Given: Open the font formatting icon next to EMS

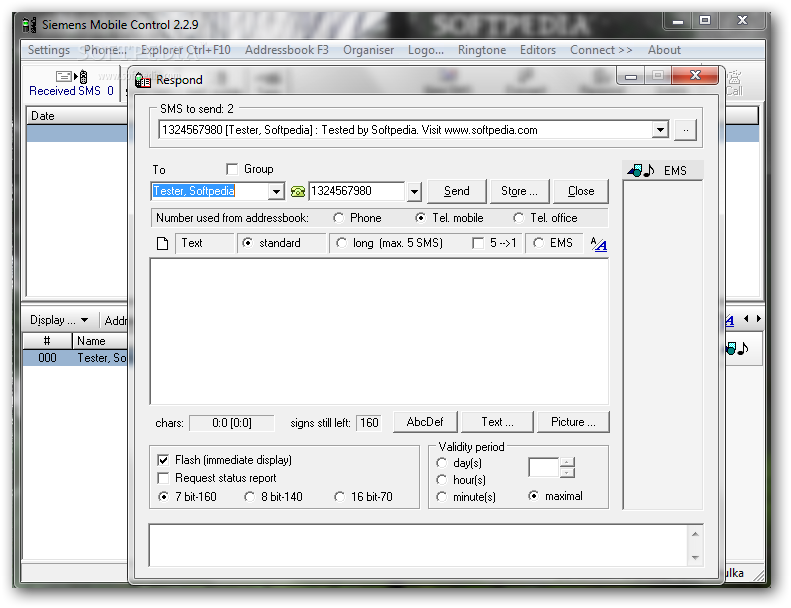Looking at the screenshot, I should click(x=598, y=244).
